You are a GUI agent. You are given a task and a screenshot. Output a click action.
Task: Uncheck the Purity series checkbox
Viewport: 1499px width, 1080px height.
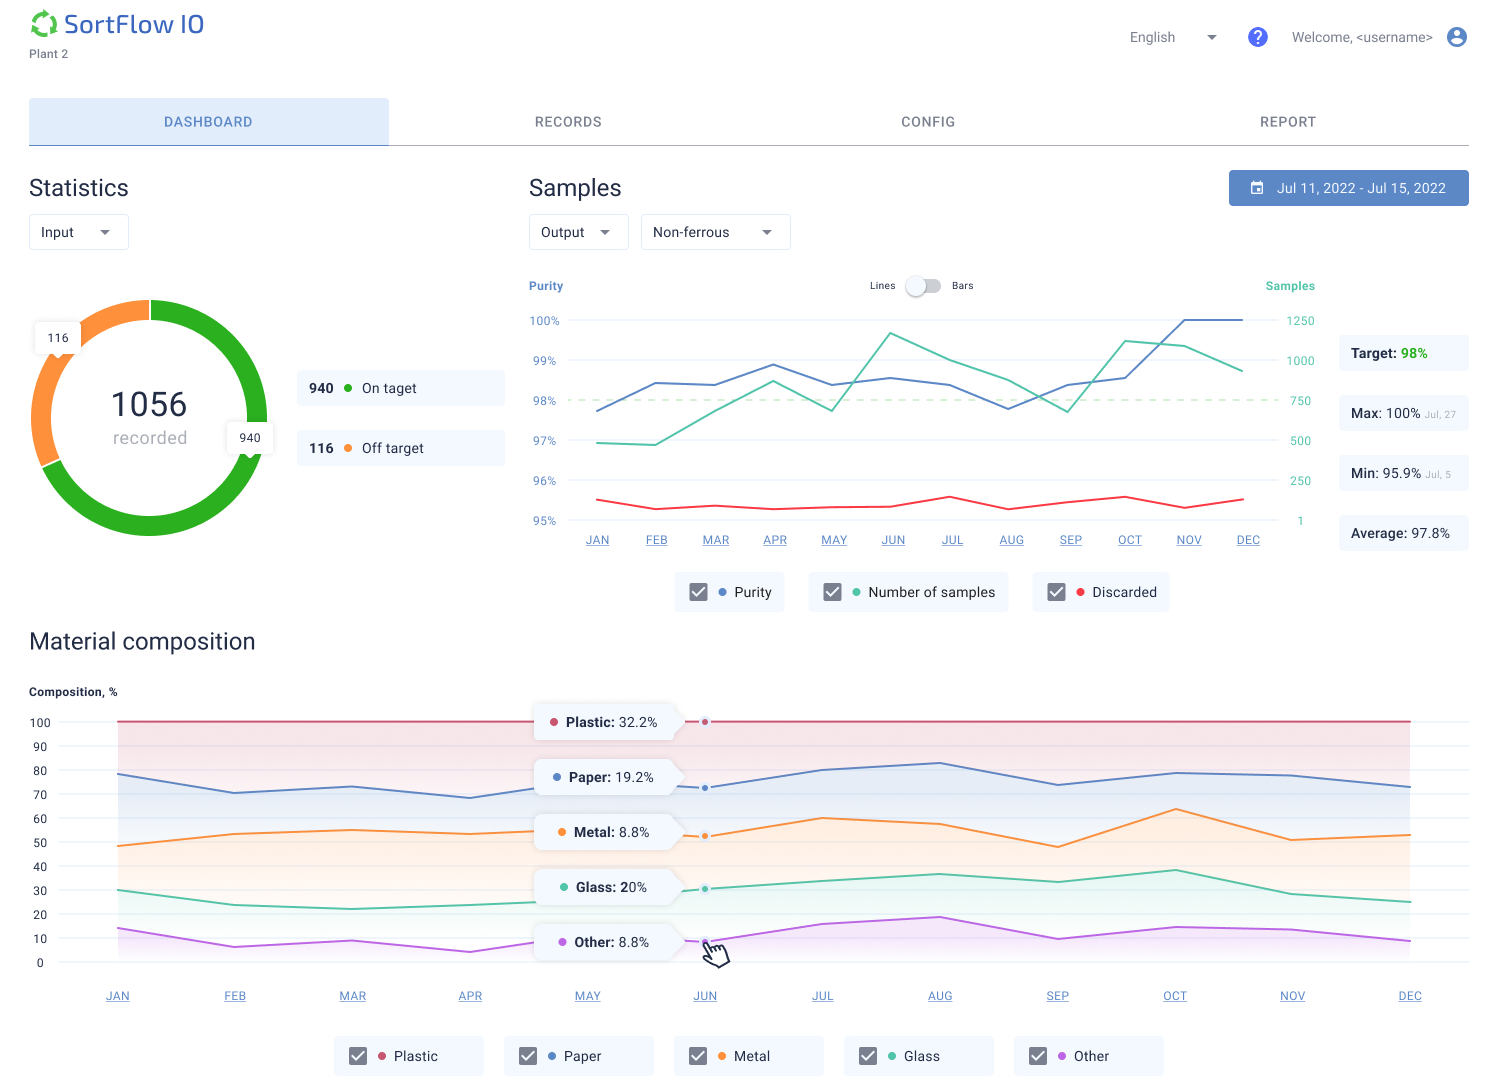[x=699, y=592]
